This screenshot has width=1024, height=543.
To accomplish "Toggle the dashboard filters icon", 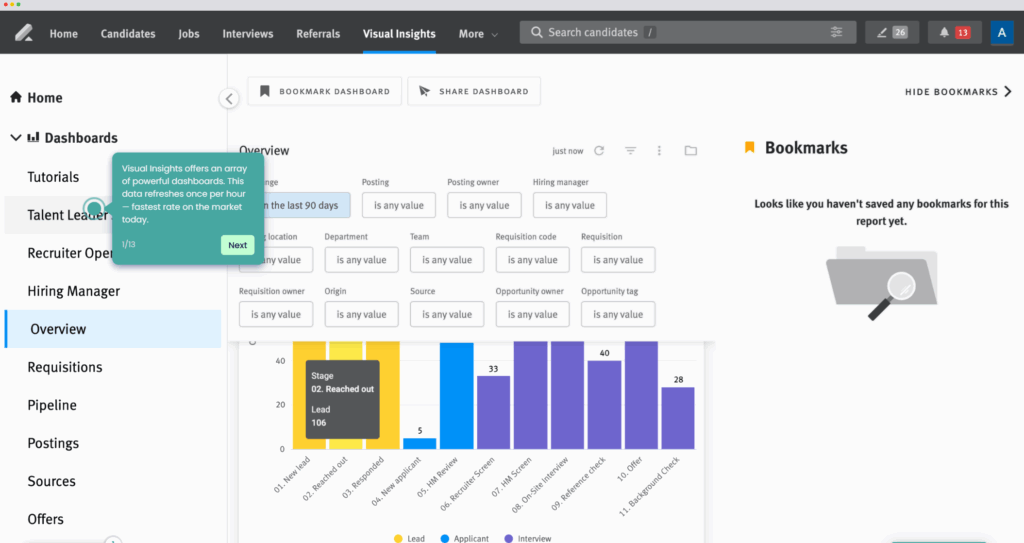I will [x=630, y=151].
